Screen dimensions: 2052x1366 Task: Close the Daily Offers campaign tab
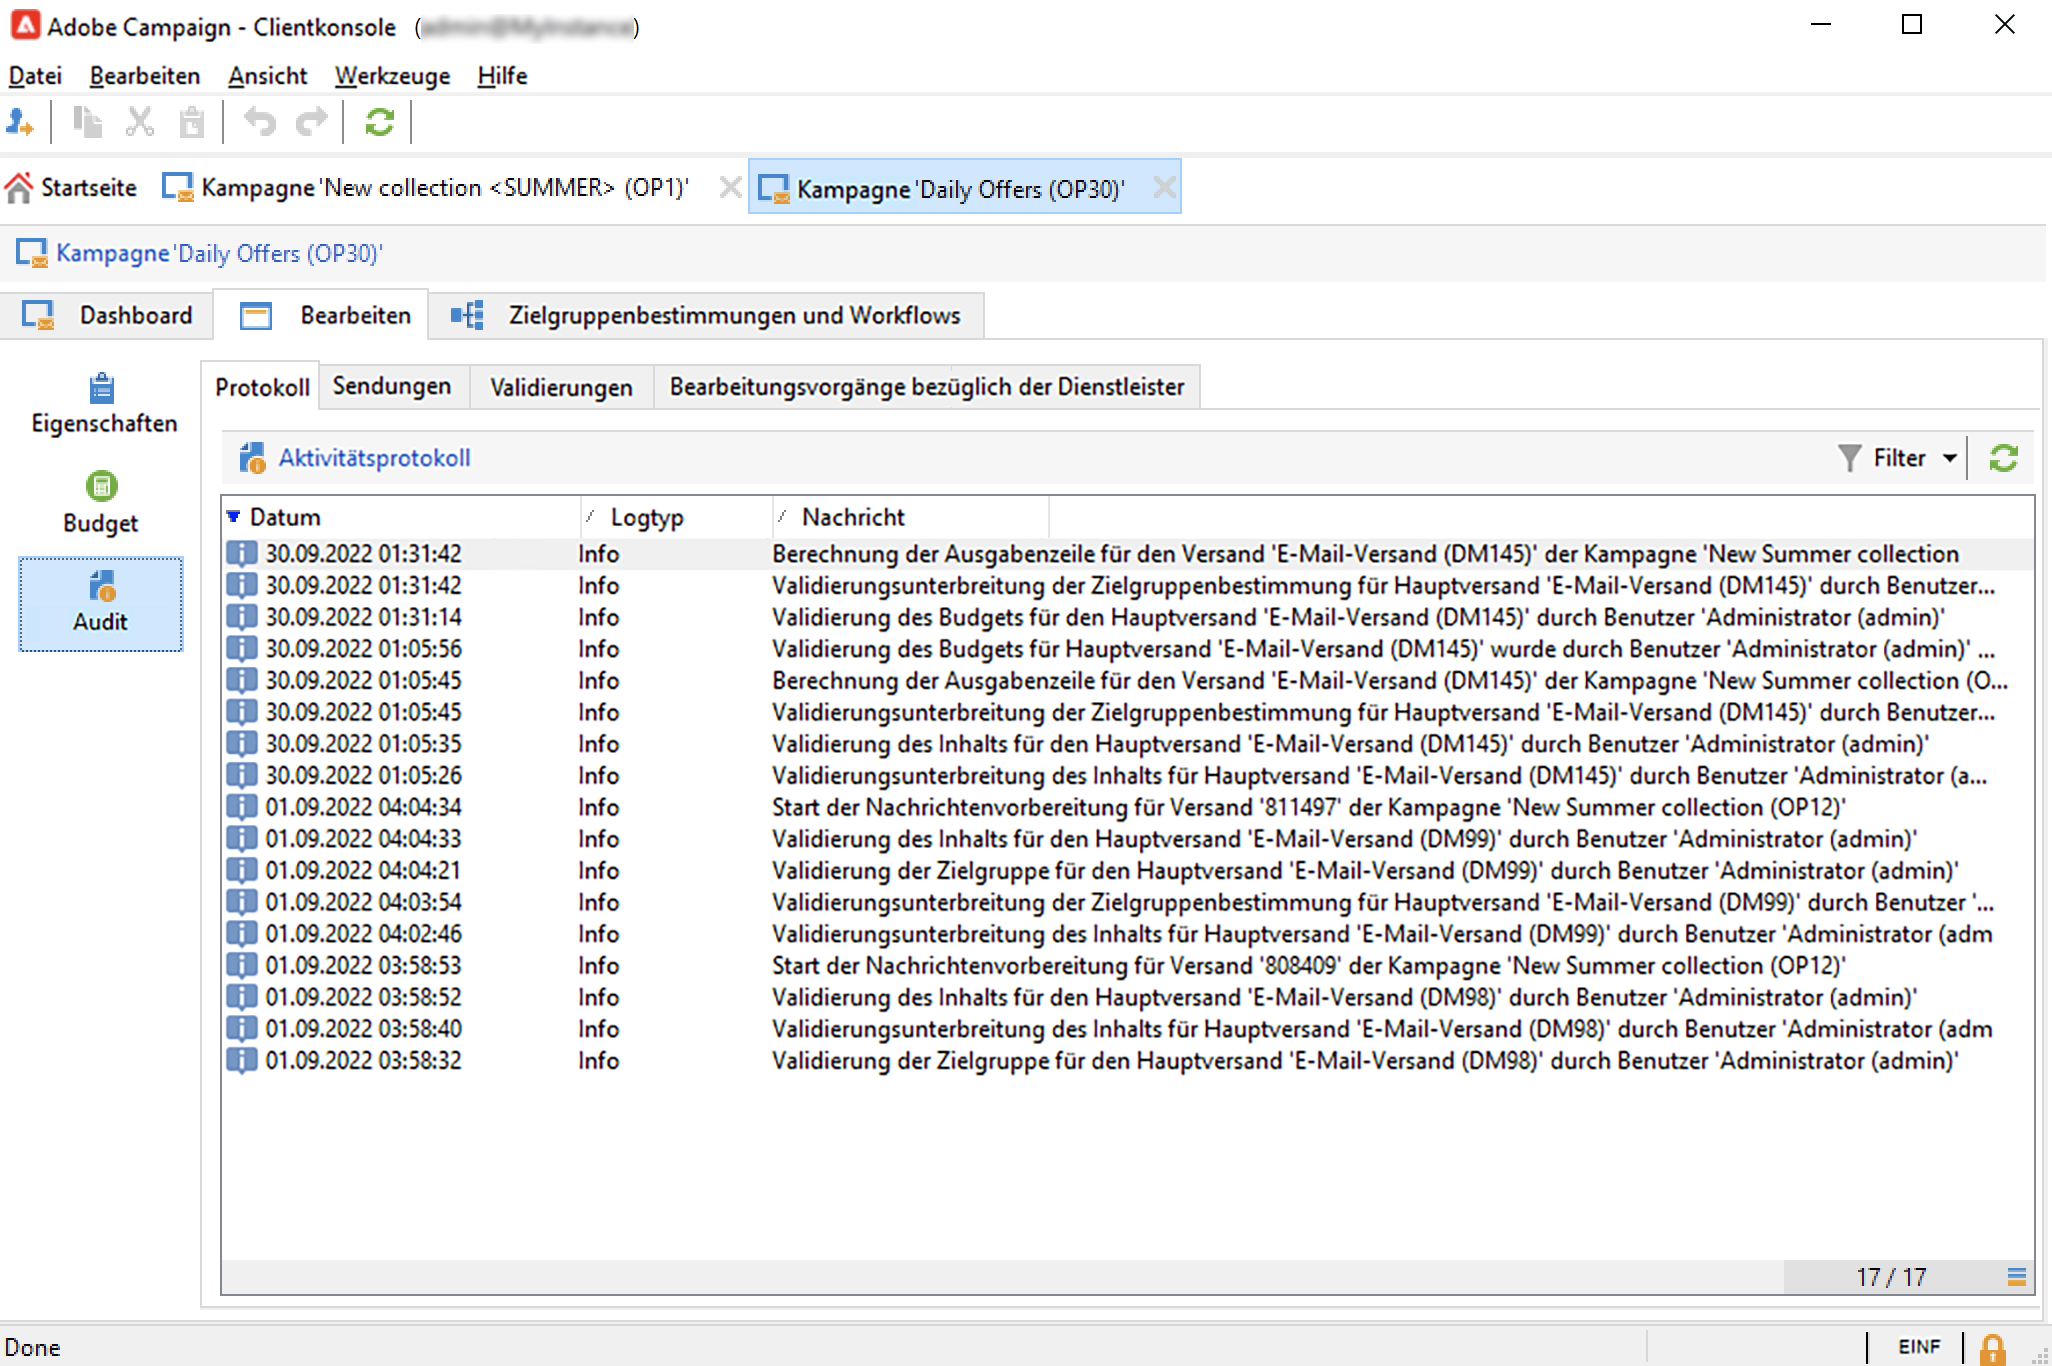click(x=1164, y=187)
